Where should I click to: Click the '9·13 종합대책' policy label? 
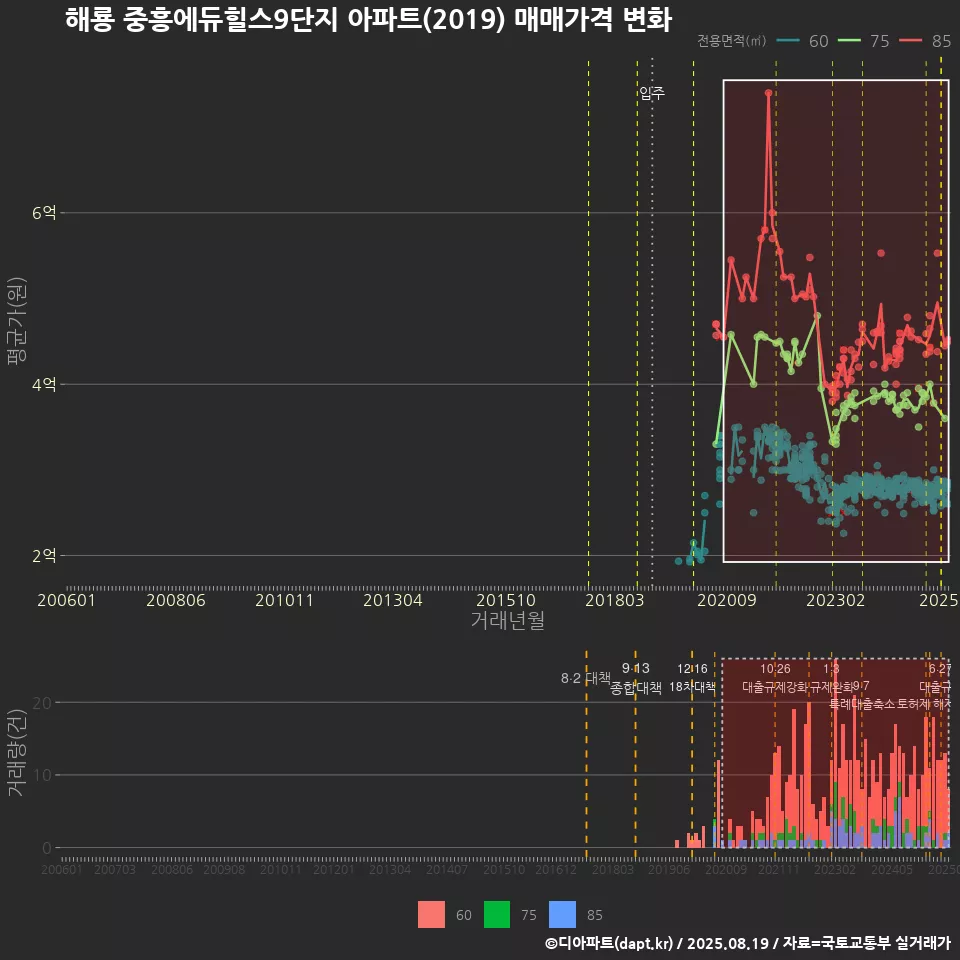coord(636,678)
